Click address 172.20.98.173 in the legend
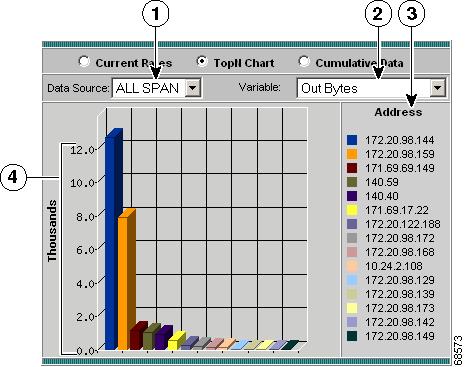This screenshot has width=465, height=367. (400, 308)
